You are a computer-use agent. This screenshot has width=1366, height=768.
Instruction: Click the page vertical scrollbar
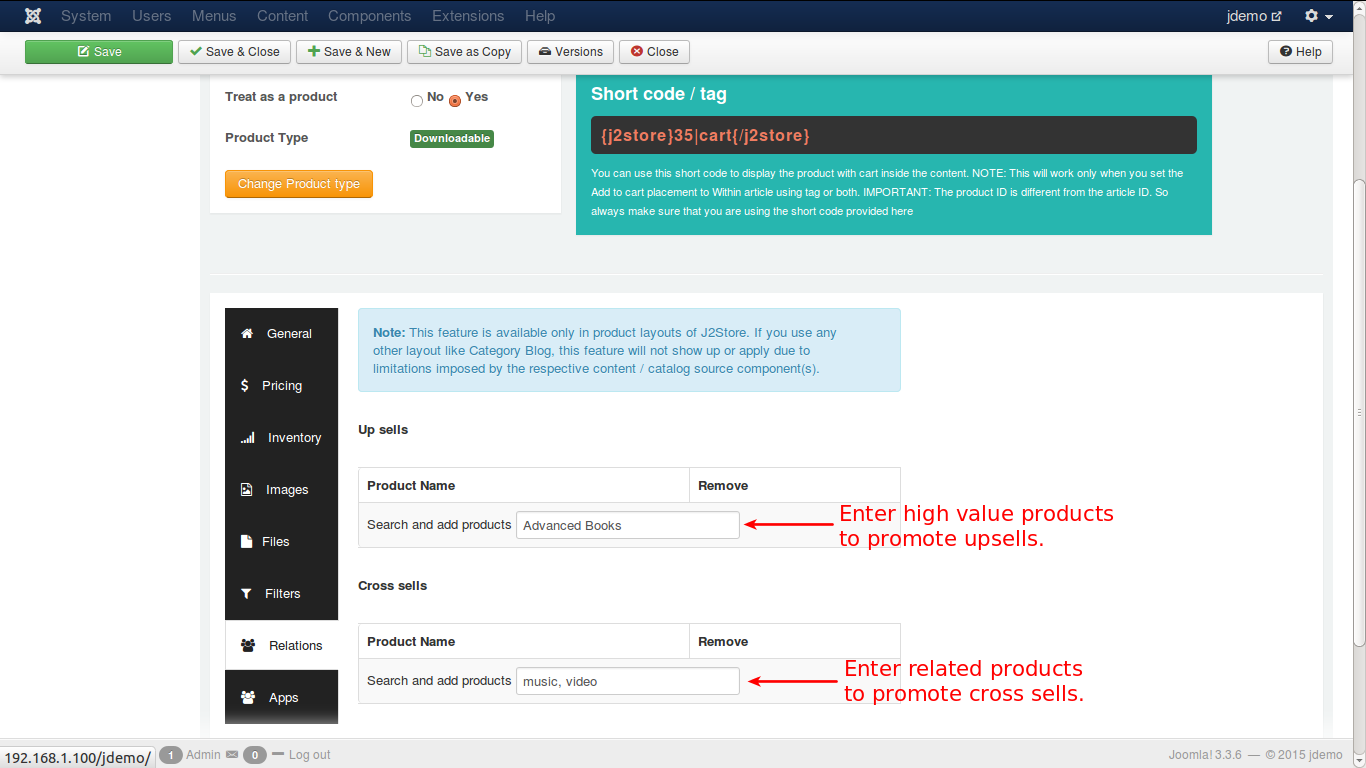(1358, 410)
